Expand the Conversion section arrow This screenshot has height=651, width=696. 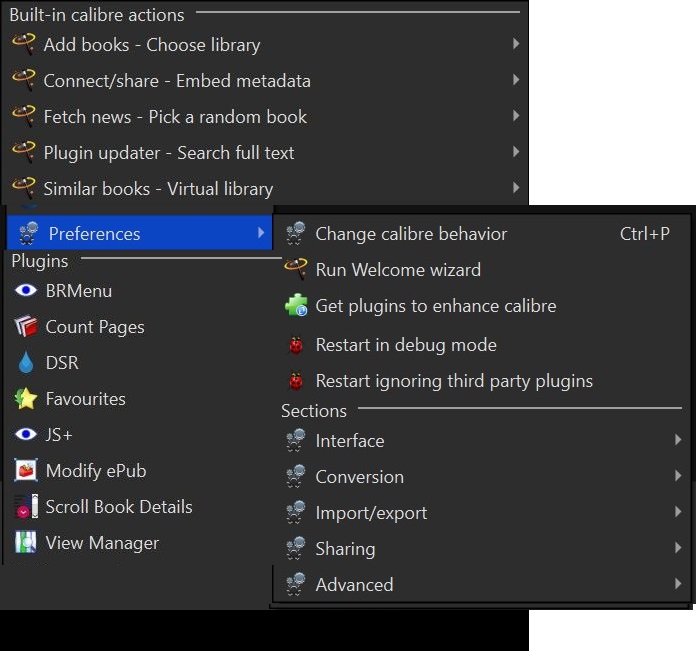(x=678, y=475)
